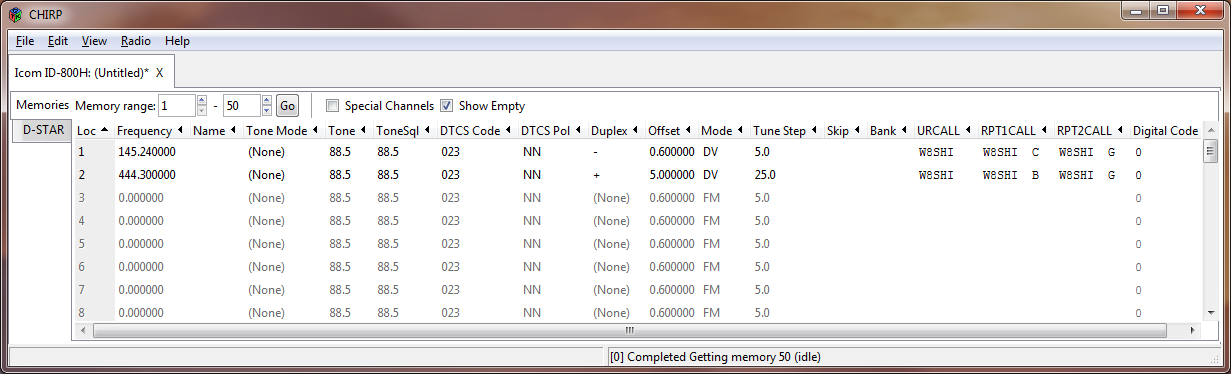Click the Duplex (None) cell in row 6

pyautogui.click(x=611, y=267)
